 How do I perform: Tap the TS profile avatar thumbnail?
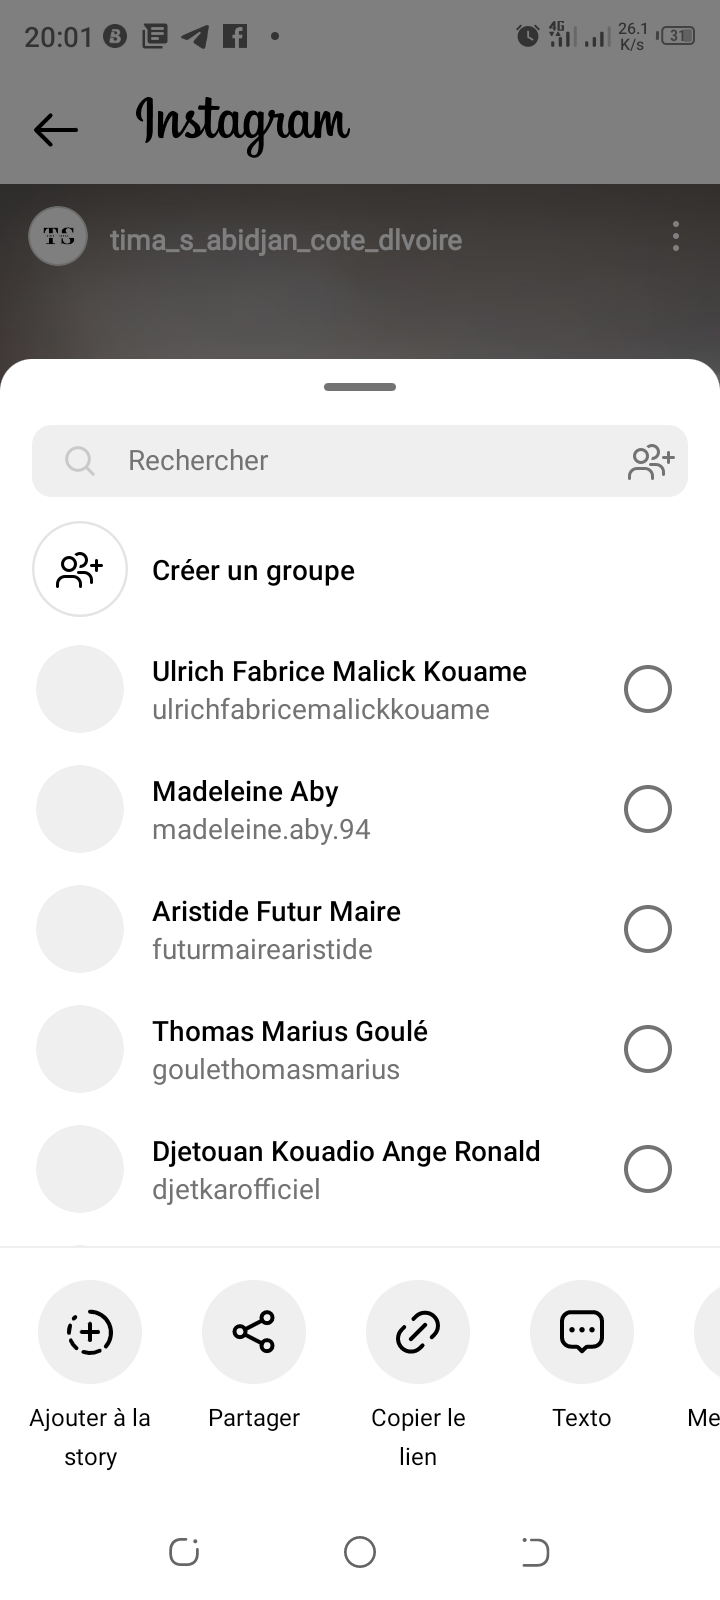pos(58,237)
